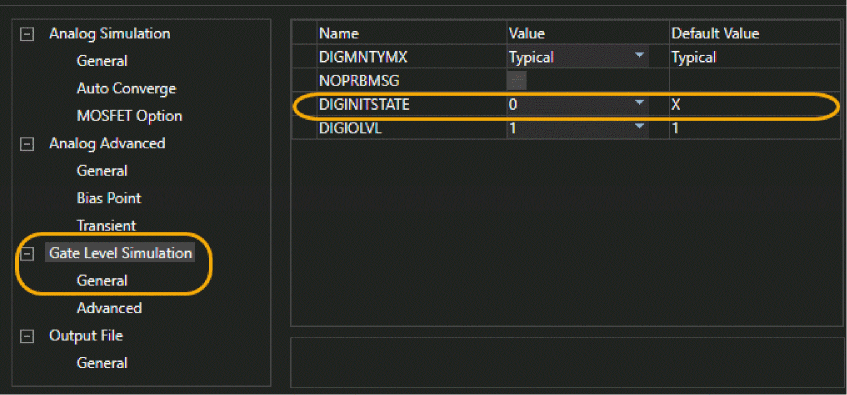Open the DIGMNTYMX value dropdown
Image resolution: width=847 pixels, height=395 pixels.
click(x=640, y=56)
